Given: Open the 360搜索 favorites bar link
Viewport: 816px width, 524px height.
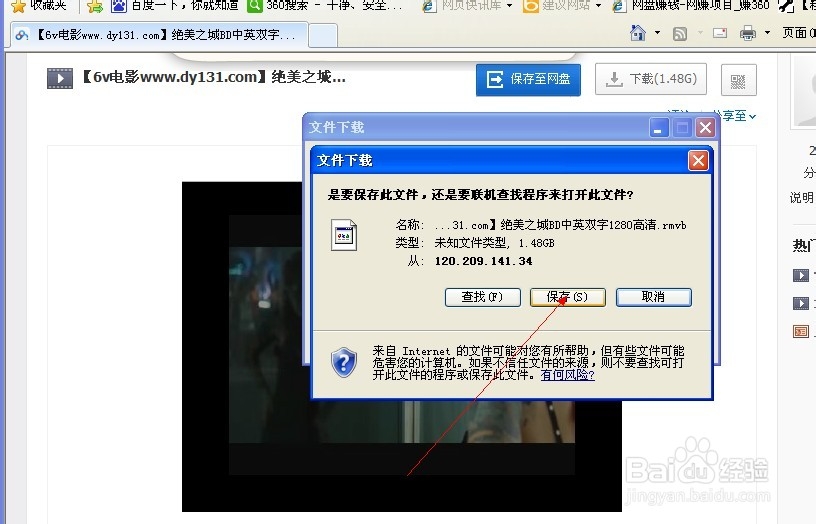Looking at the screenshot, I should (325, 5).
